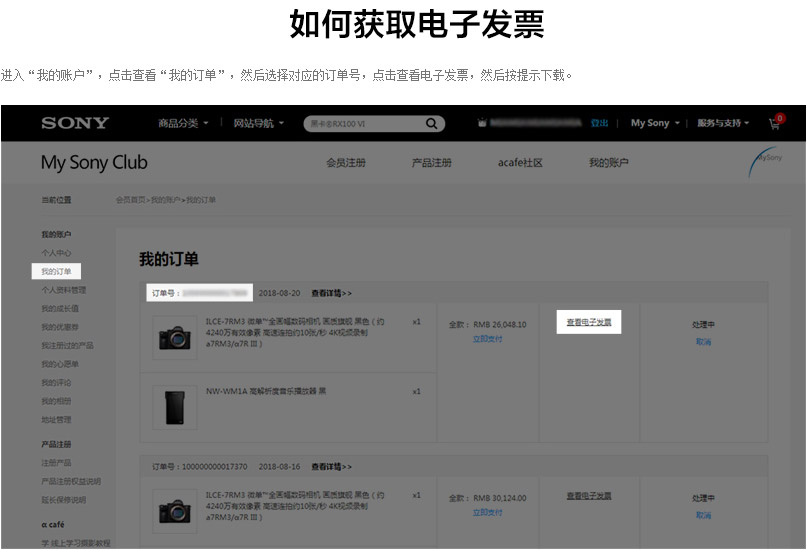Select 我的评论 in the sidebar
807x550 pixels.
(x=56, y=382)
